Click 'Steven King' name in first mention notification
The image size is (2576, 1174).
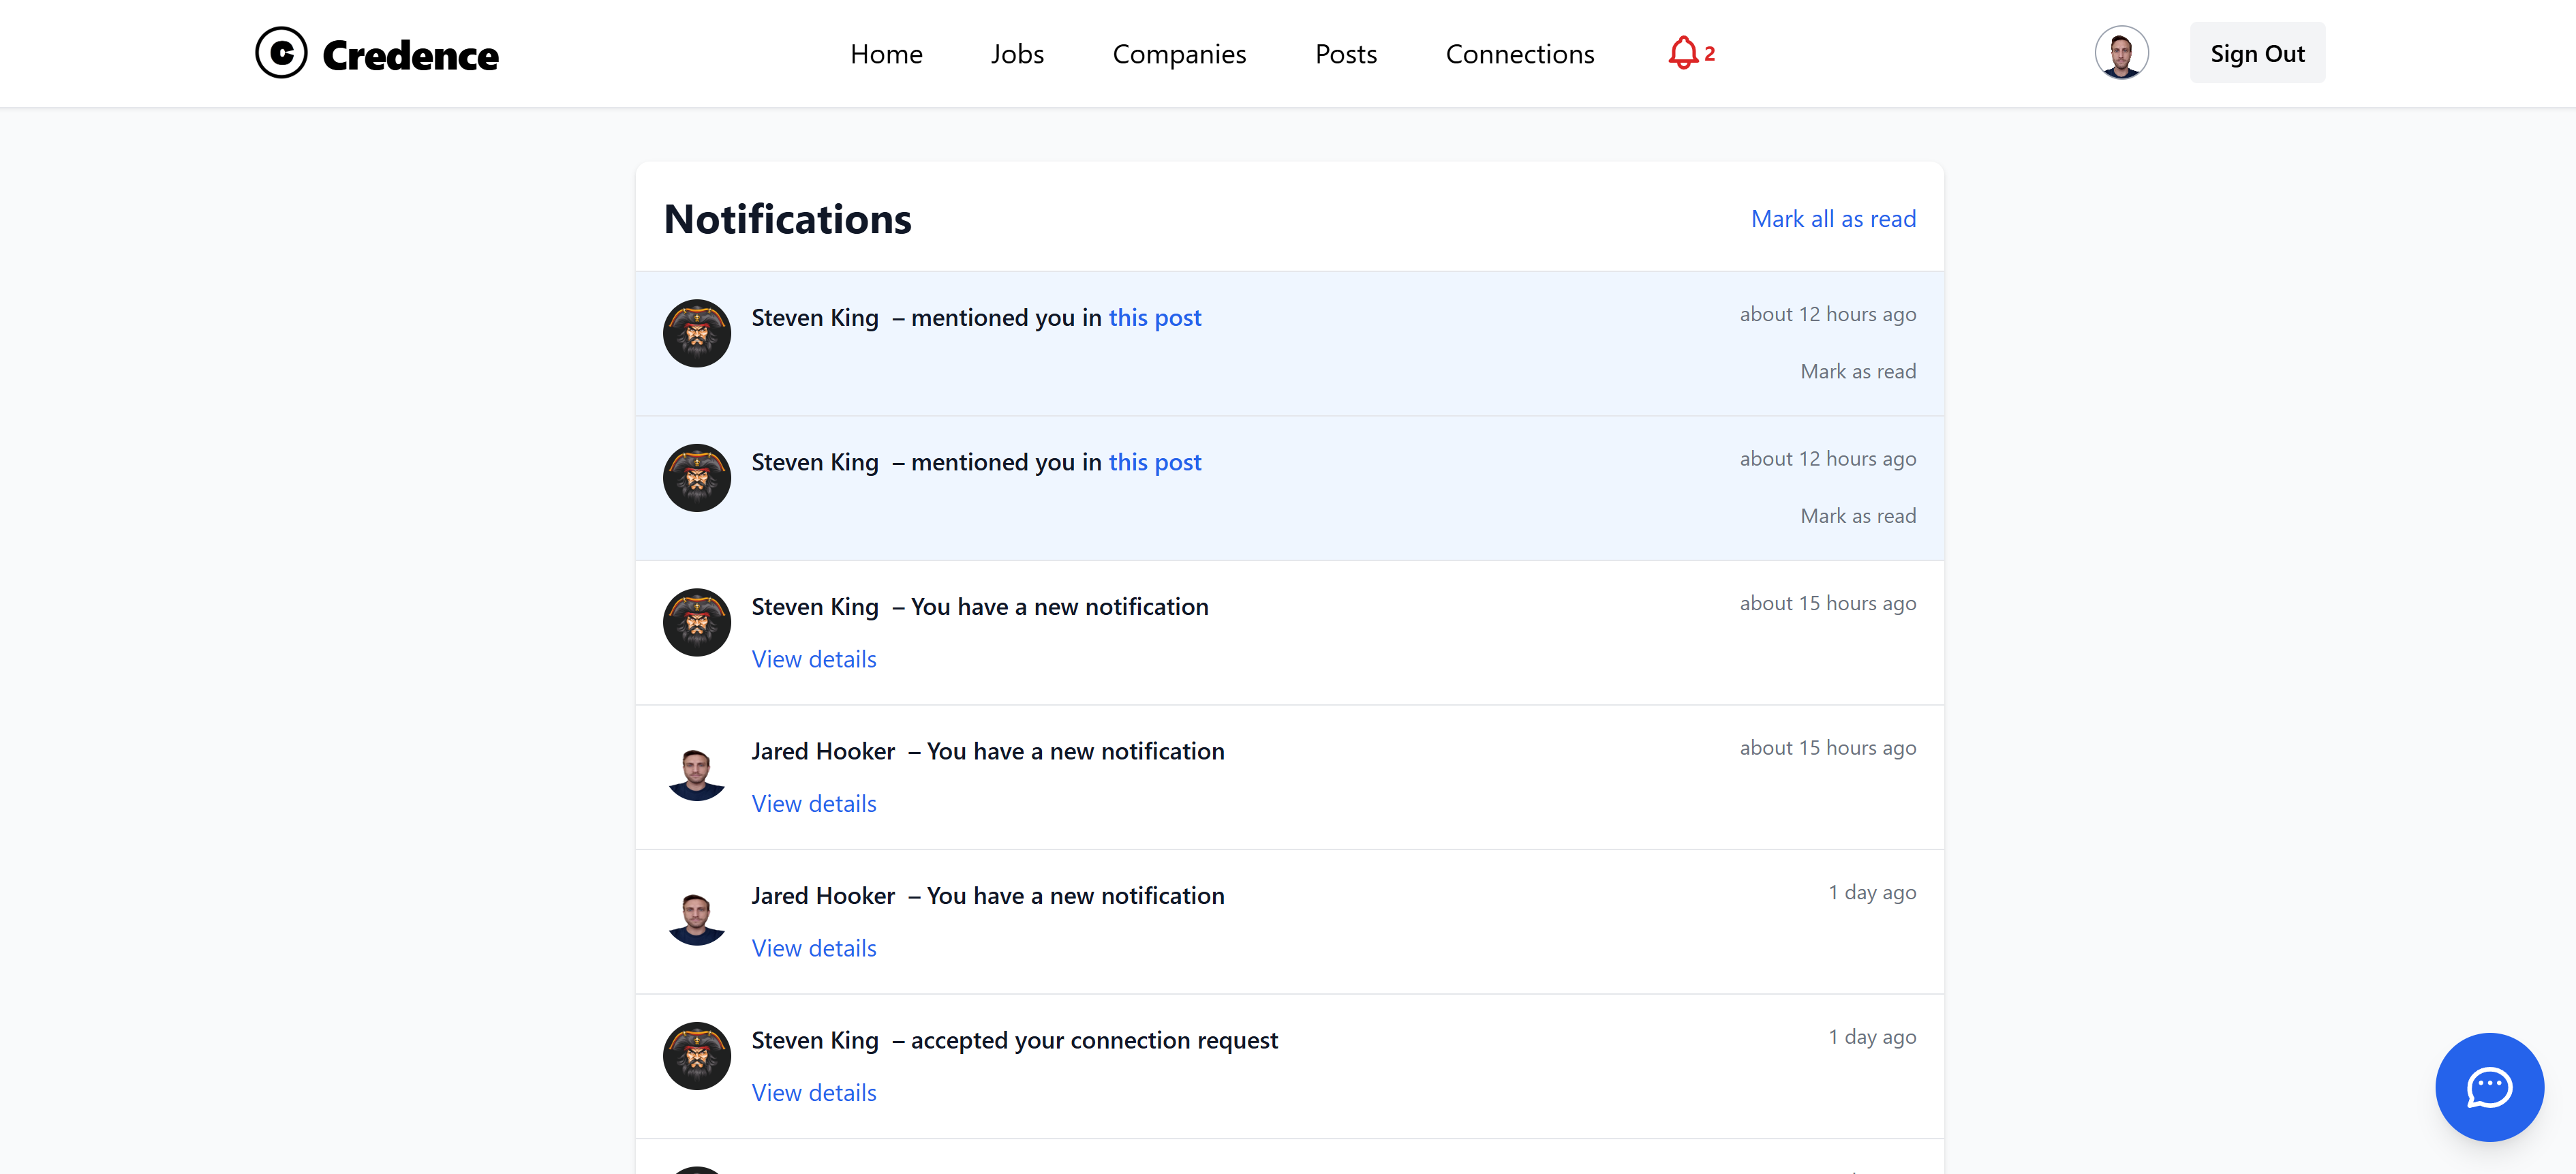(814, 317)
